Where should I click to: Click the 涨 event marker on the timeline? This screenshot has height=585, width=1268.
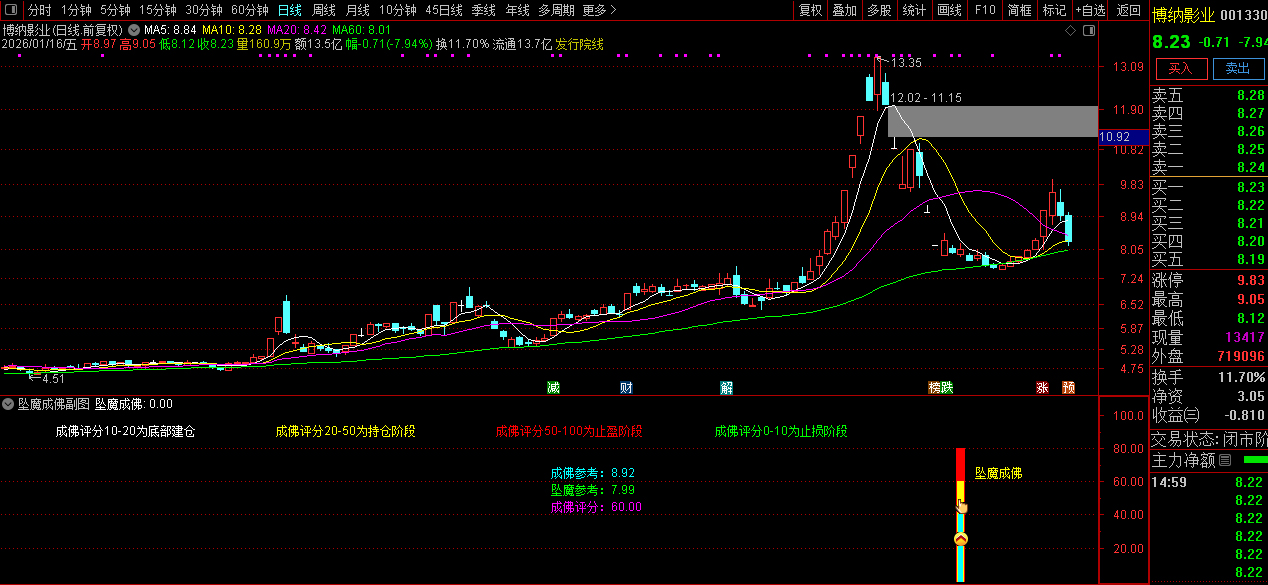pyautogui.click(x=1042, y=387)
